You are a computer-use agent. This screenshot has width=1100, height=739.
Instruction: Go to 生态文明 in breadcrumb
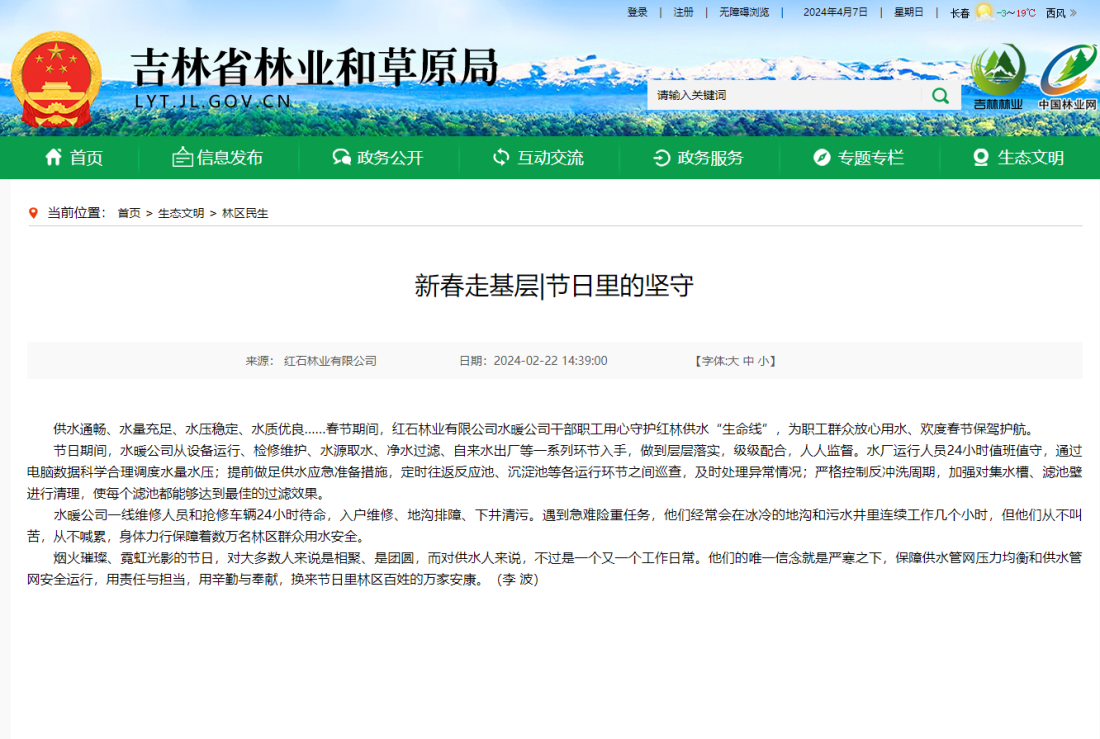(x=181, y=213)
